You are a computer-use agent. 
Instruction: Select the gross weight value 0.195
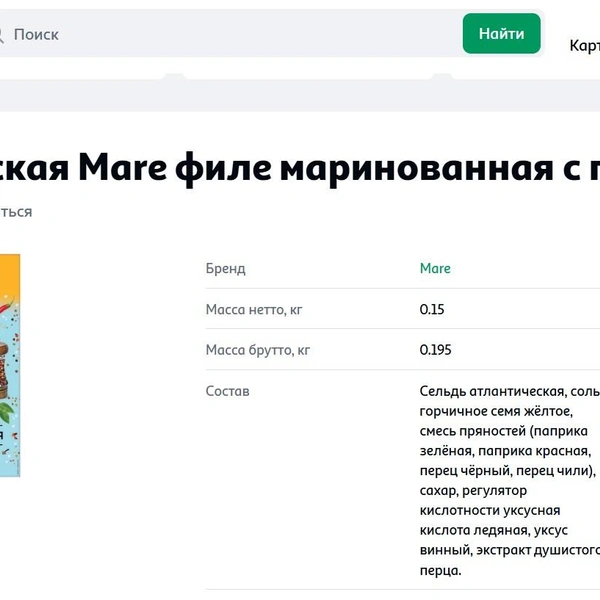(435, 350)
